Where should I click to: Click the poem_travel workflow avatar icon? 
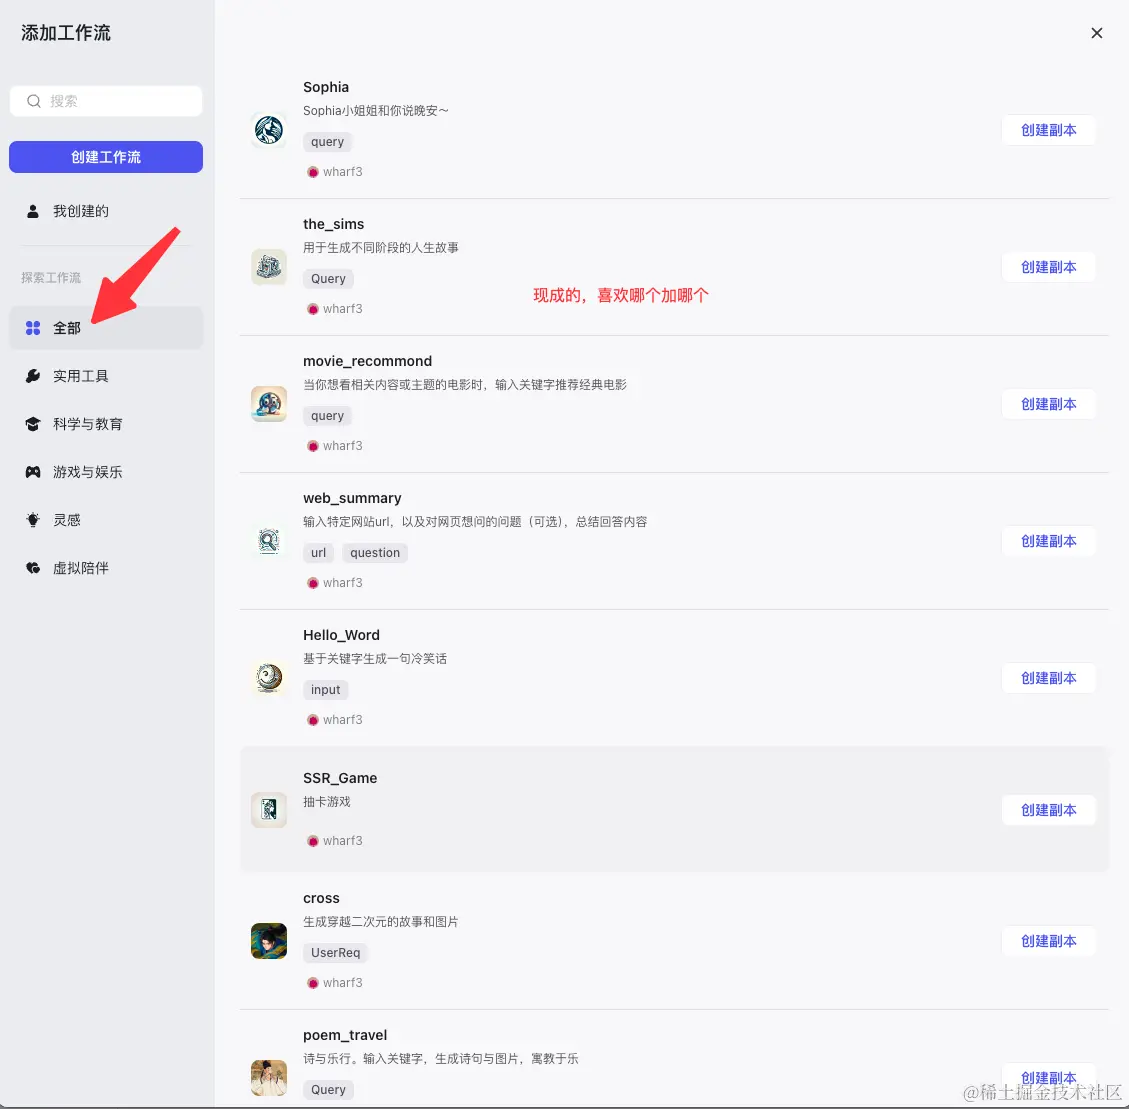click(269, 1077)
